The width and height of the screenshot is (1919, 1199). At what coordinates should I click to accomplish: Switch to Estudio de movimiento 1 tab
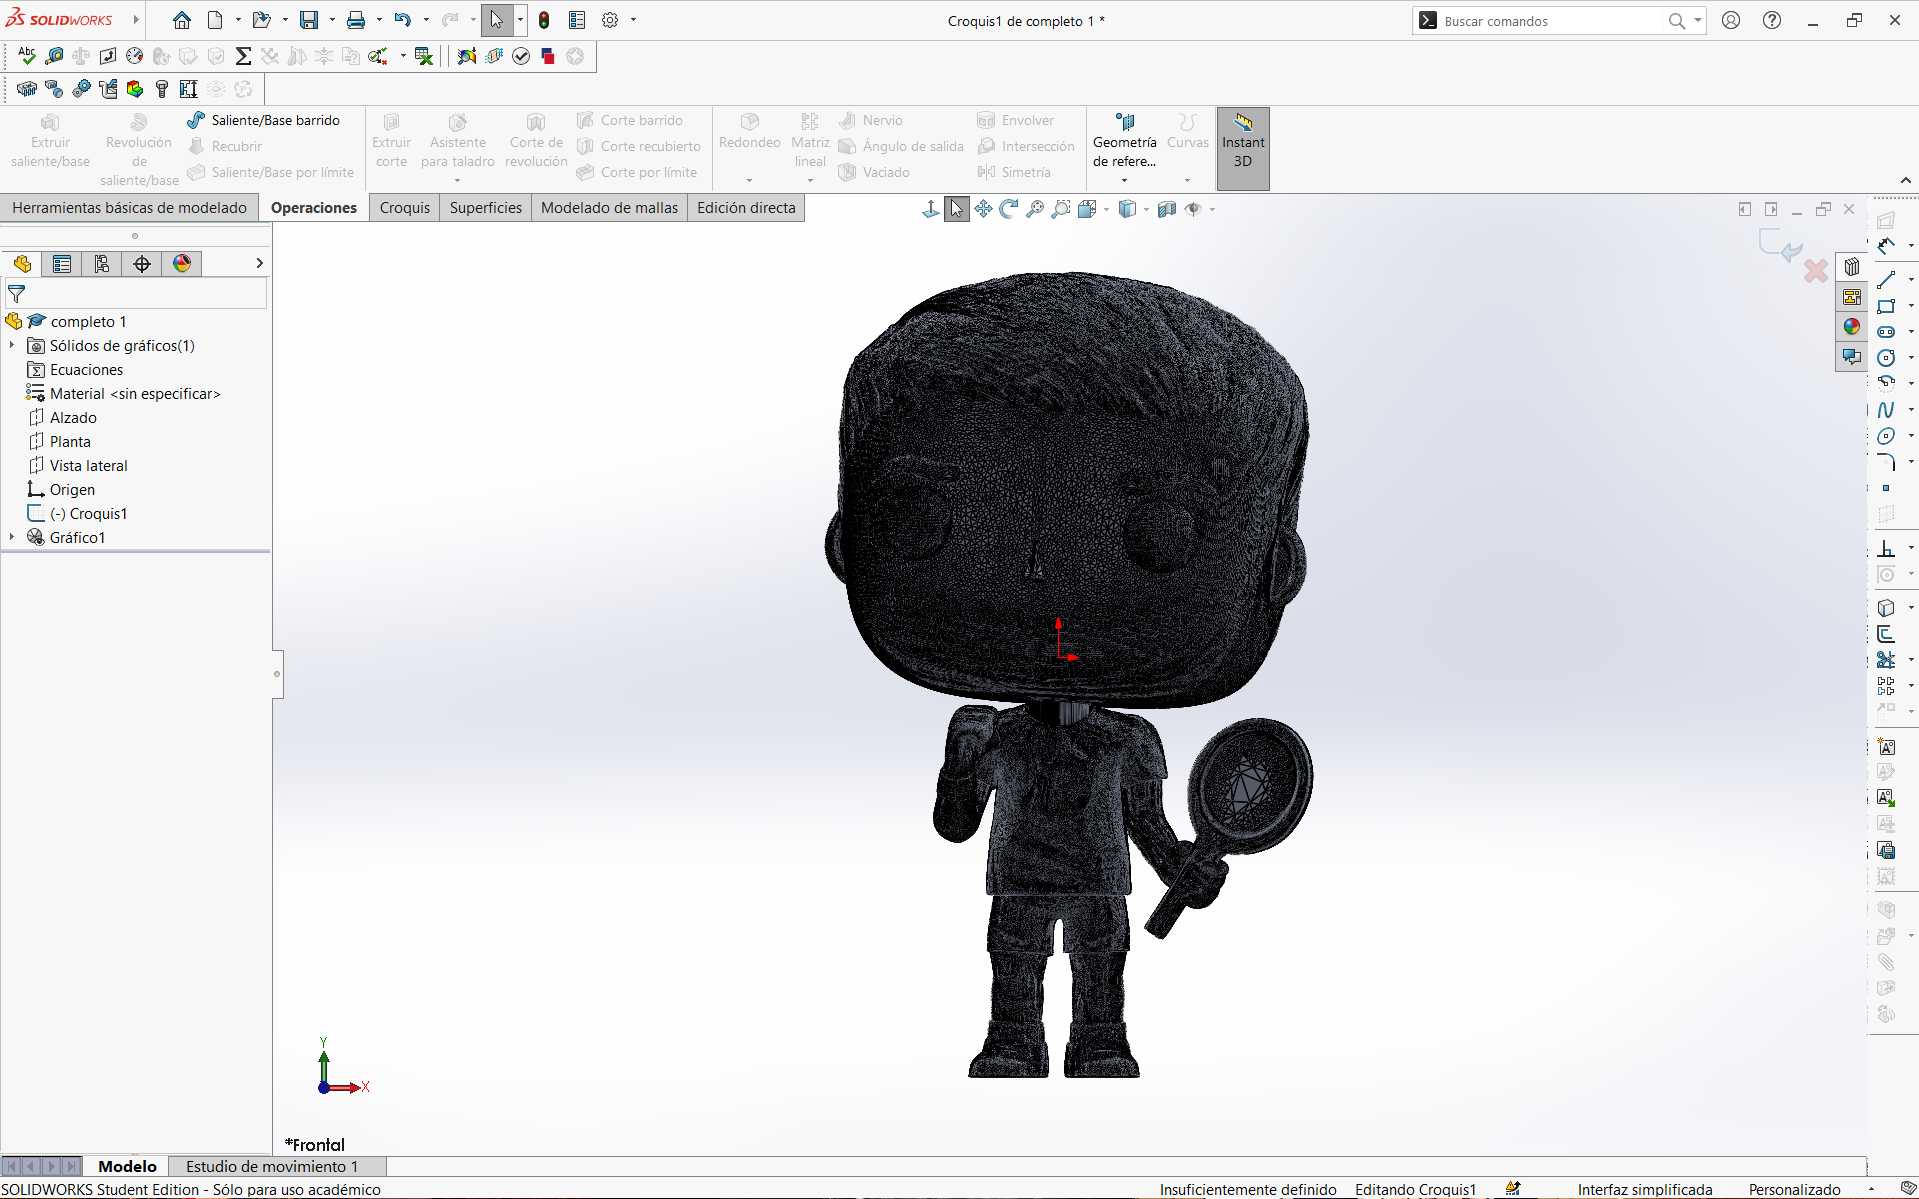pyautogui.click(x=272, y=1166)
